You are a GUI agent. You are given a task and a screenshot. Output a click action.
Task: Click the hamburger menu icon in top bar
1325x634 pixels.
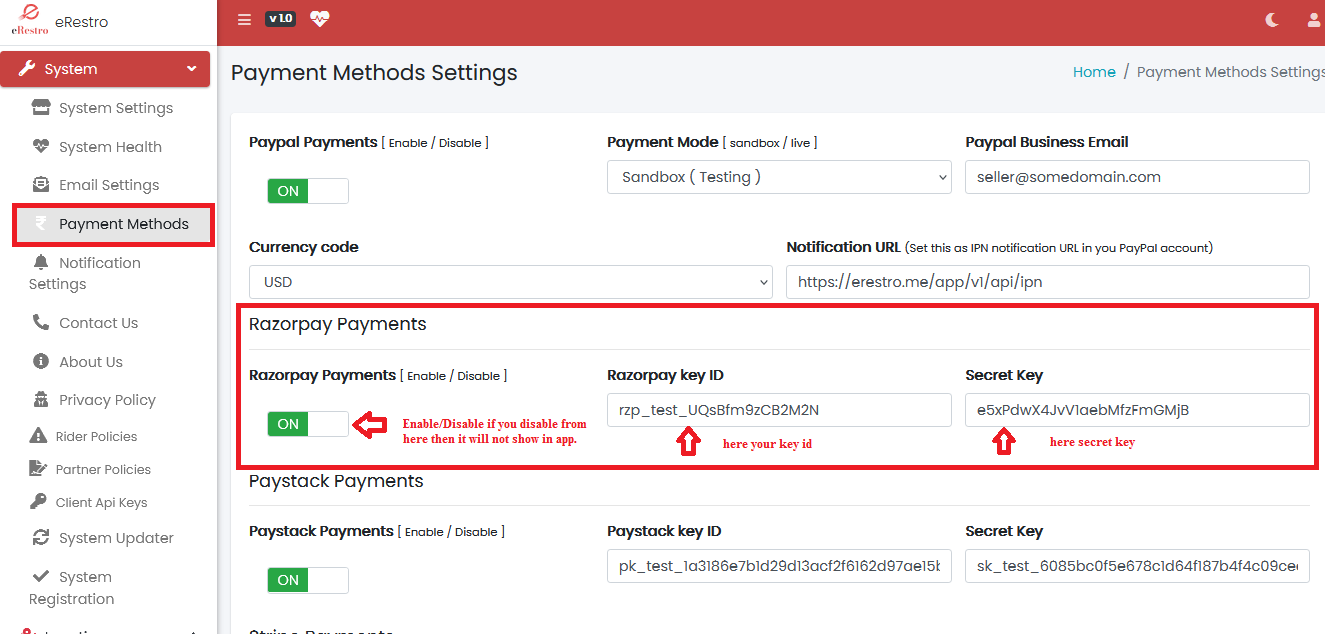(244, 19)
